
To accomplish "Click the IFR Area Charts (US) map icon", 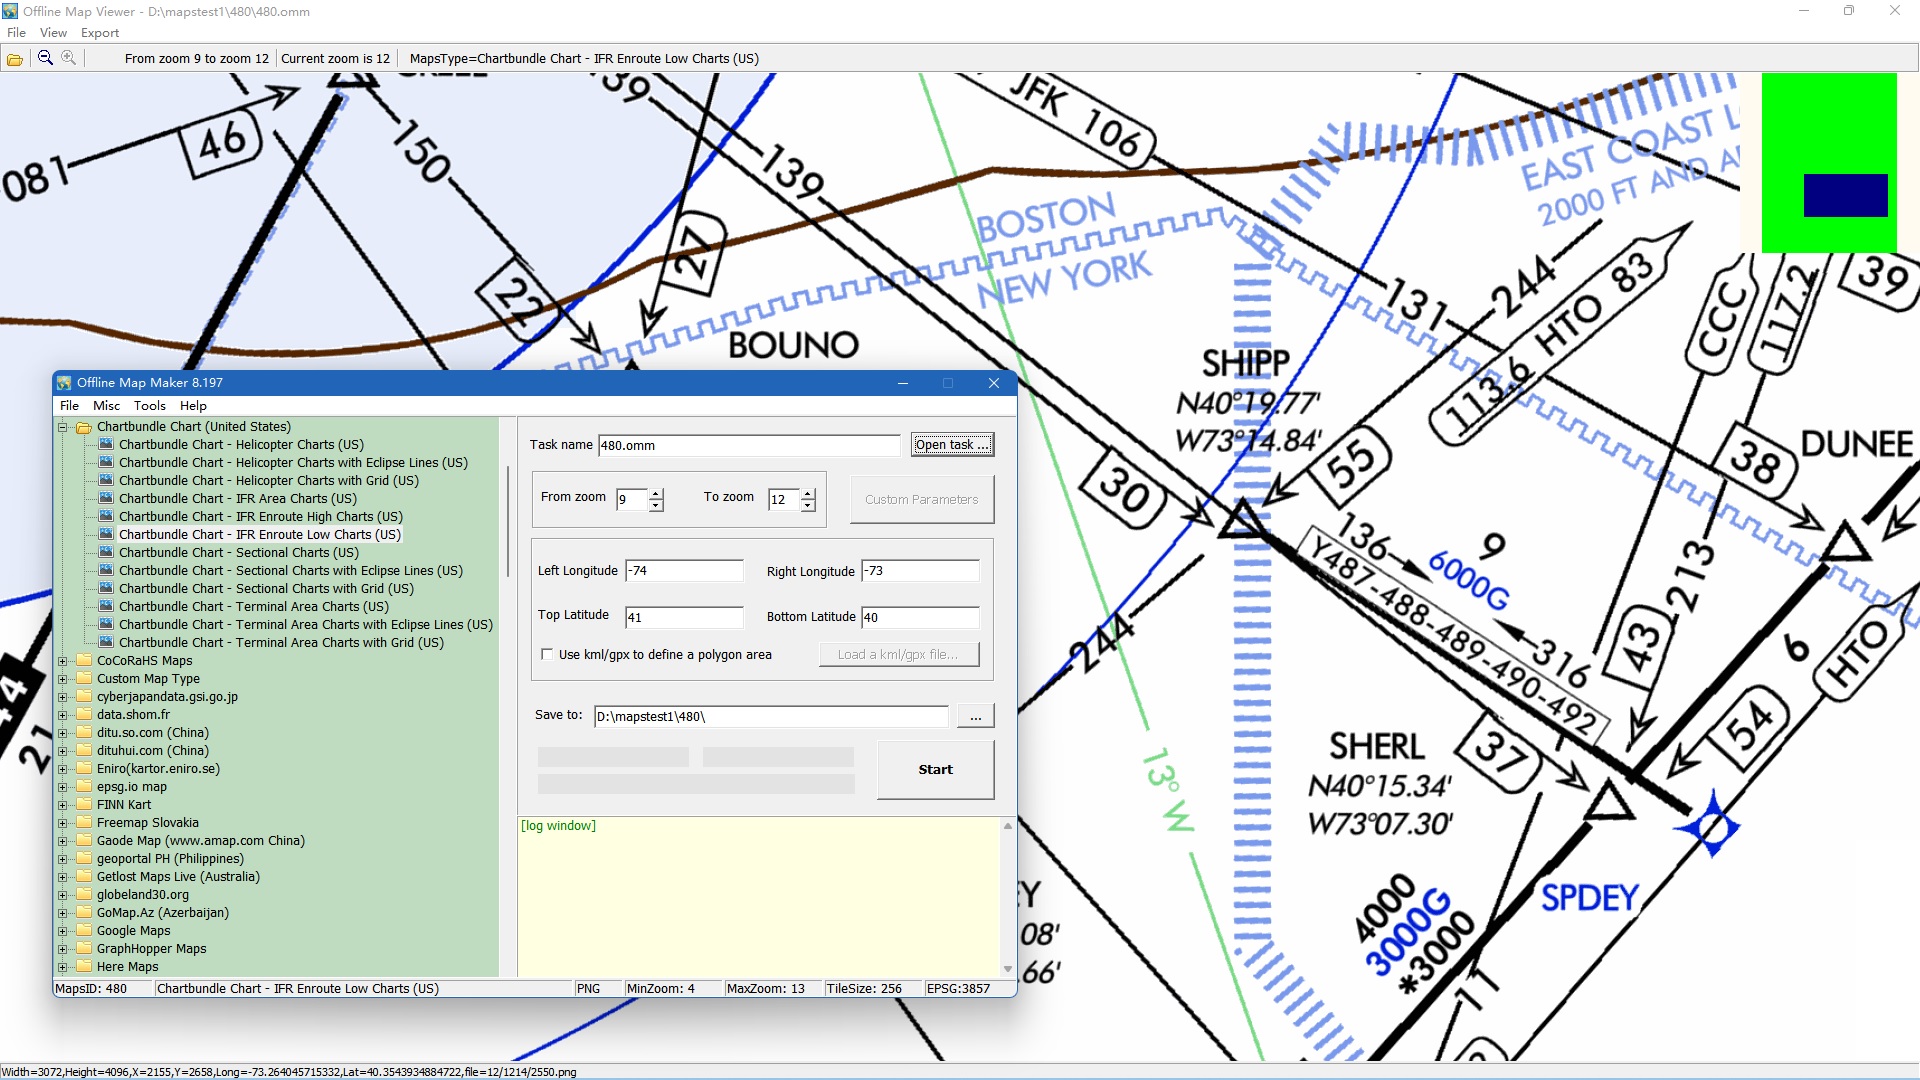I will pos(106,499).
